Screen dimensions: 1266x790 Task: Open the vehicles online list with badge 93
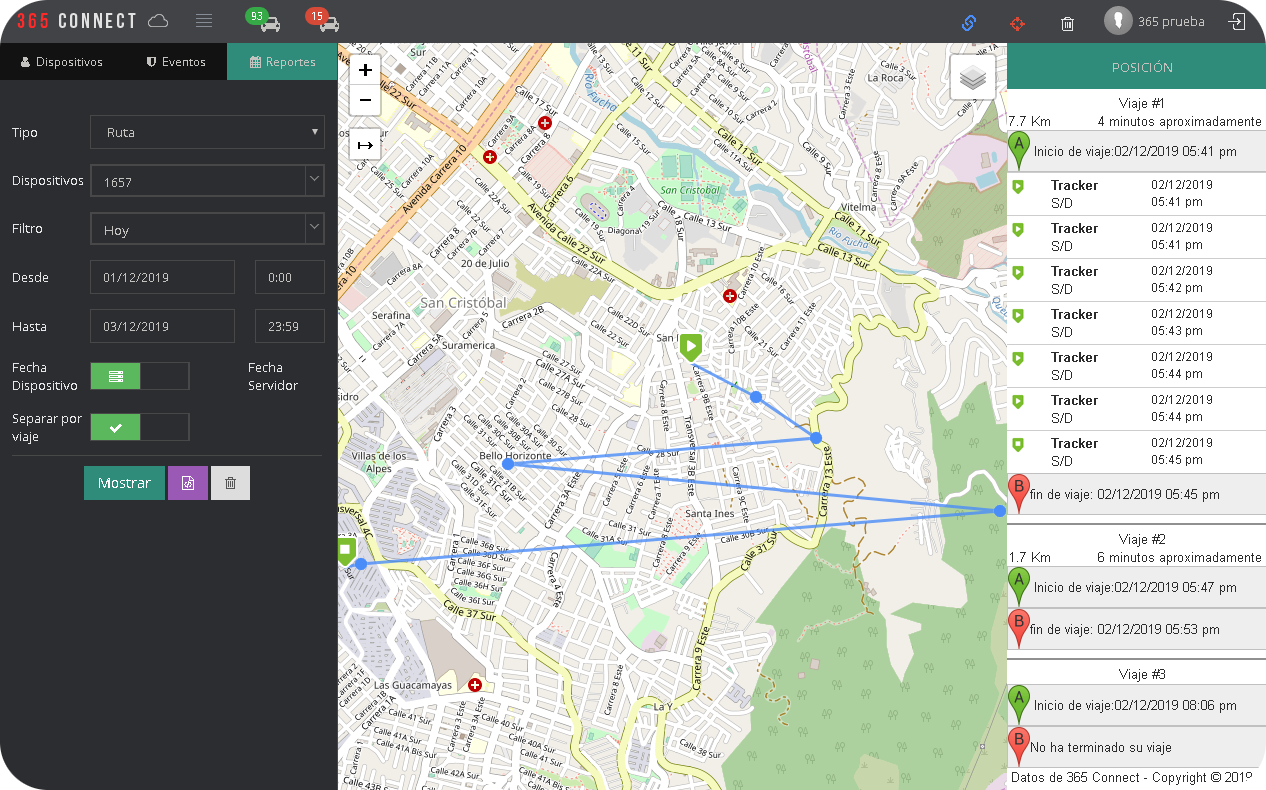pyautogui.click(x=262, y=20)
